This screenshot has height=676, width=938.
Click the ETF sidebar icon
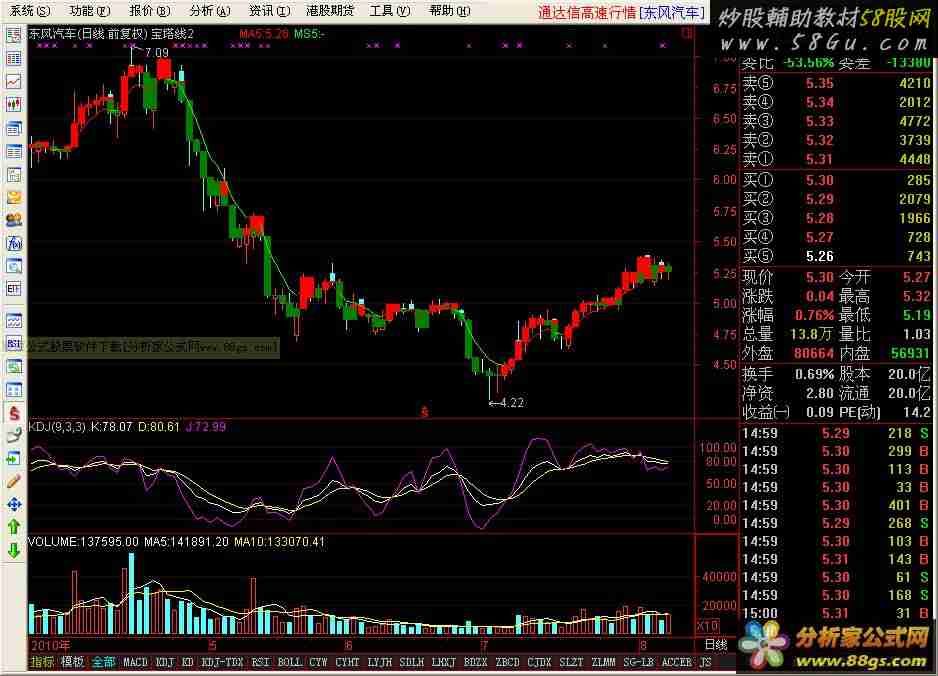pyautogui.click(x=14, y=288)
